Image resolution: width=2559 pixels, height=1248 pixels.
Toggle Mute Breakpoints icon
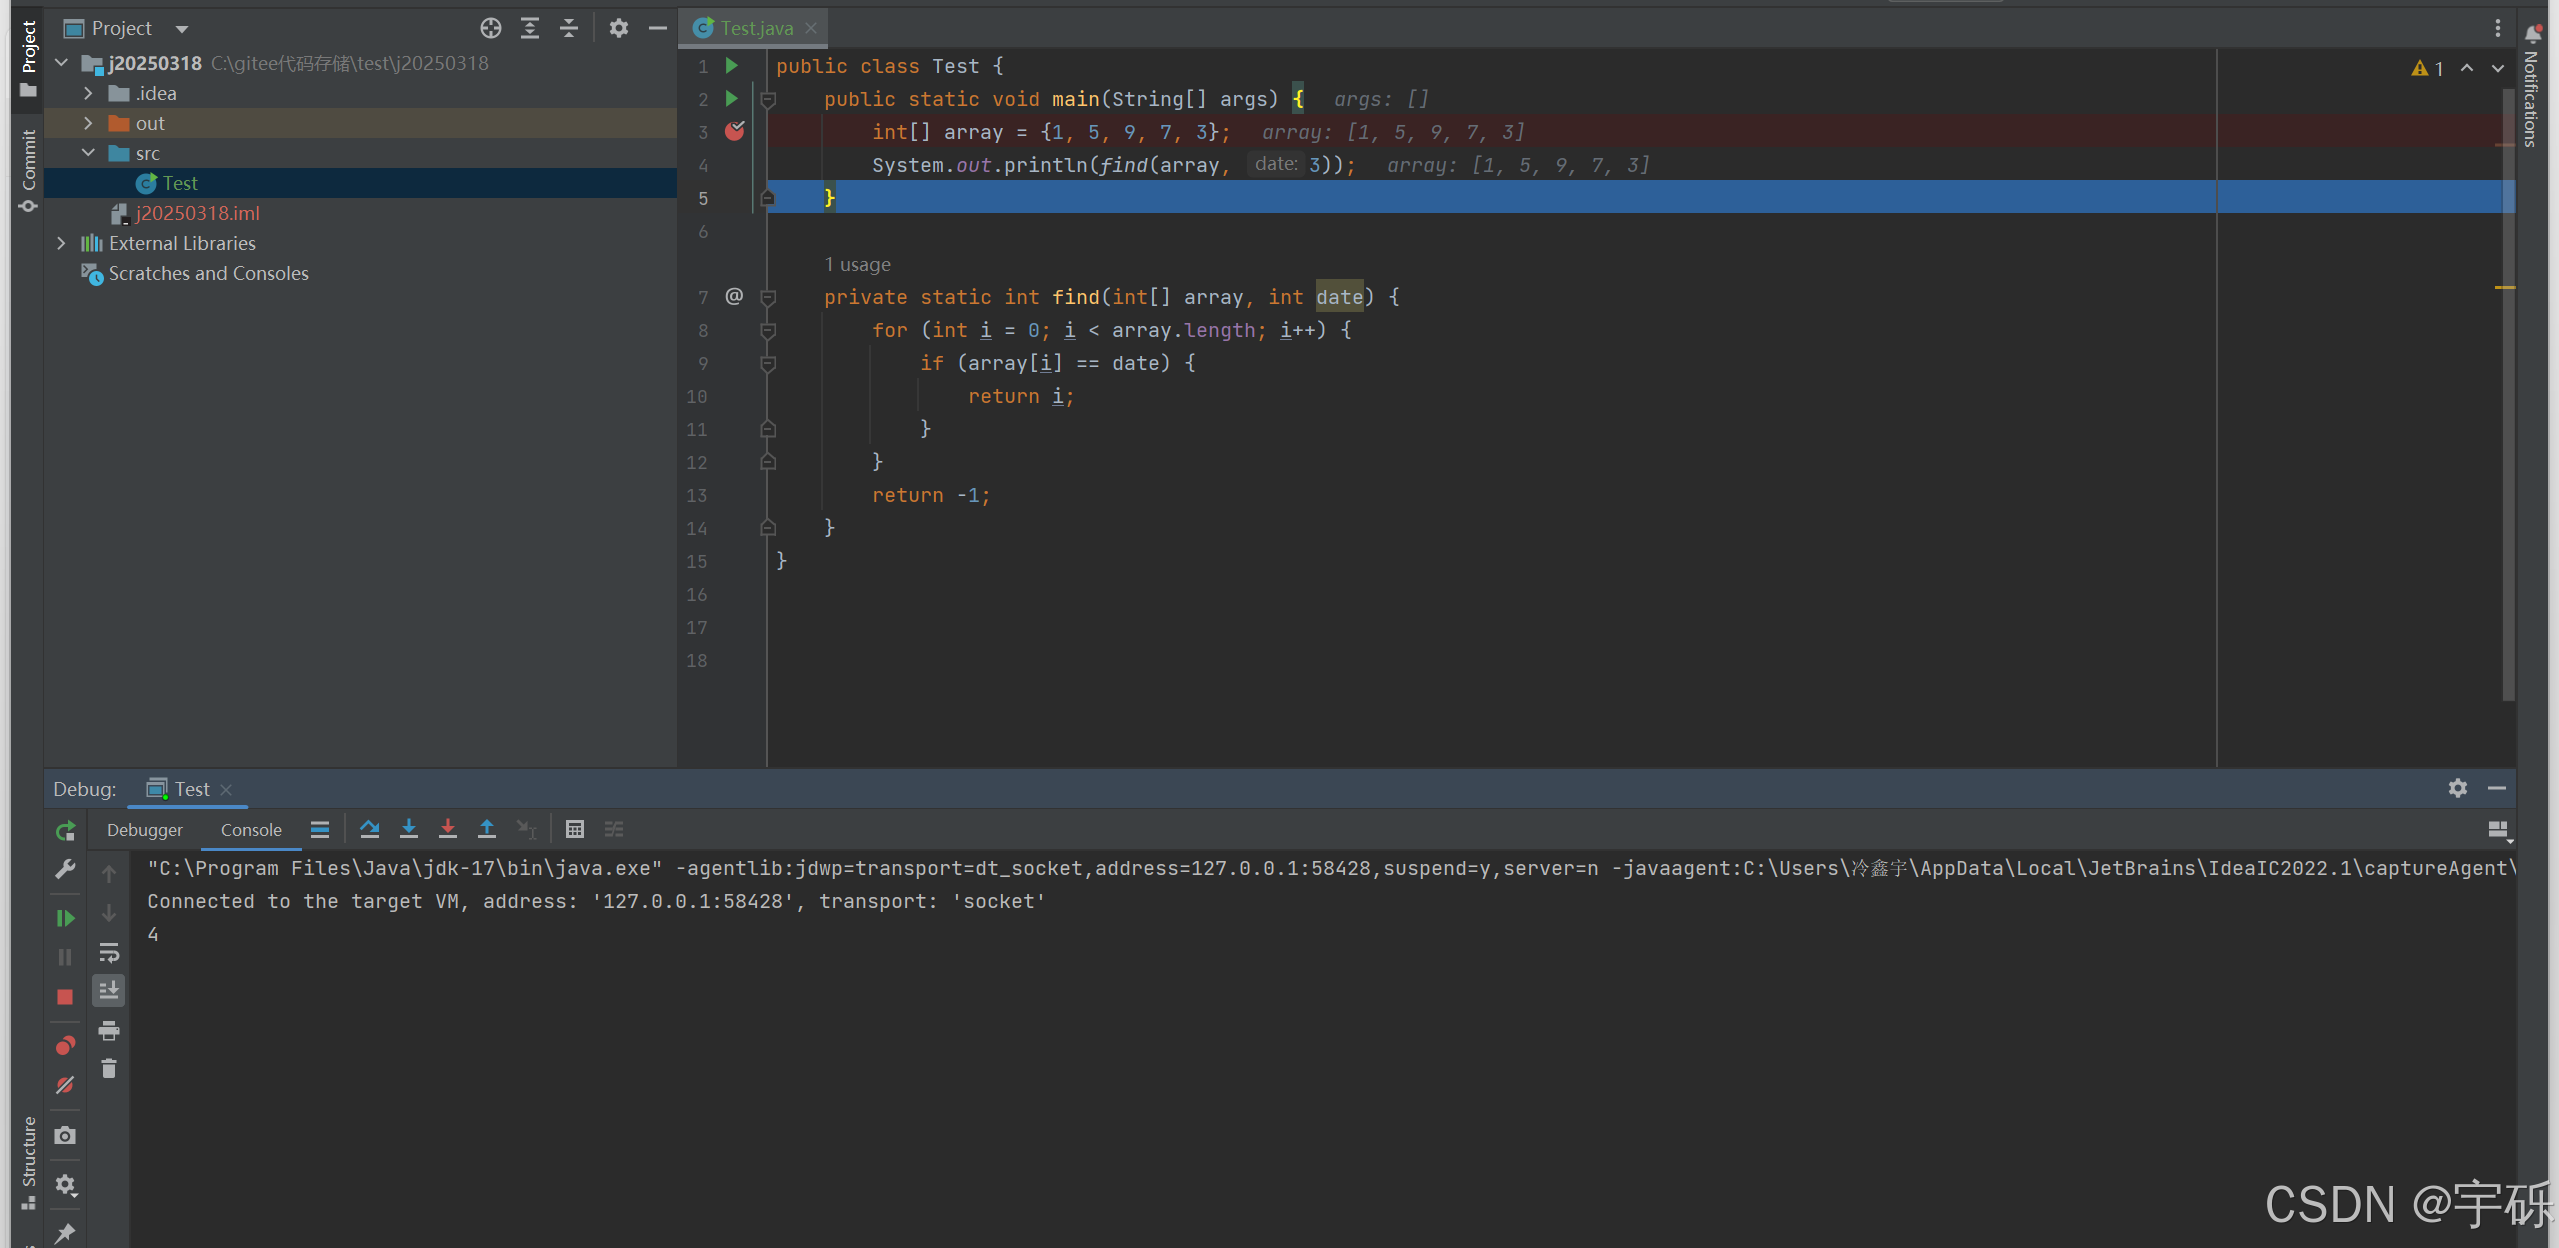[x=65, y=1086]
